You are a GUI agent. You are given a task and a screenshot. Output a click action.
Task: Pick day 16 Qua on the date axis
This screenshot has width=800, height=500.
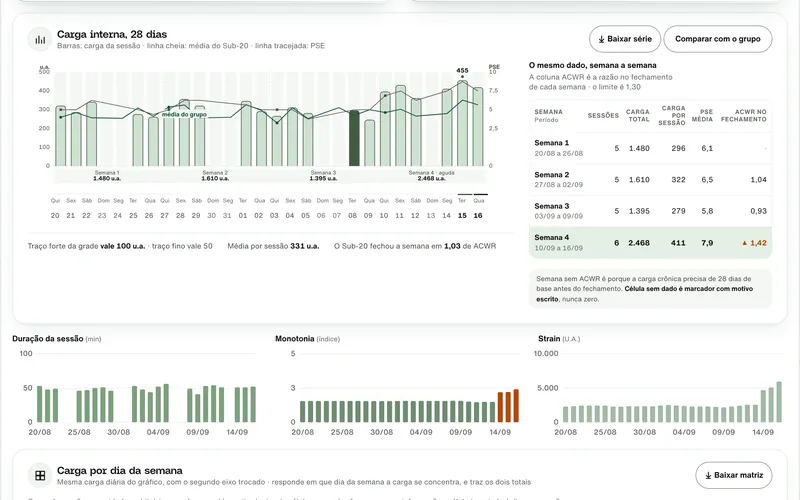tap(478, 207)
